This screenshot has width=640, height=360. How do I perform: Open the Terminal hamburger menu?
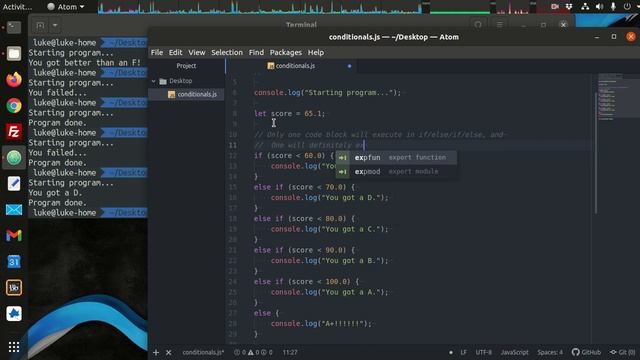point(500,25)
